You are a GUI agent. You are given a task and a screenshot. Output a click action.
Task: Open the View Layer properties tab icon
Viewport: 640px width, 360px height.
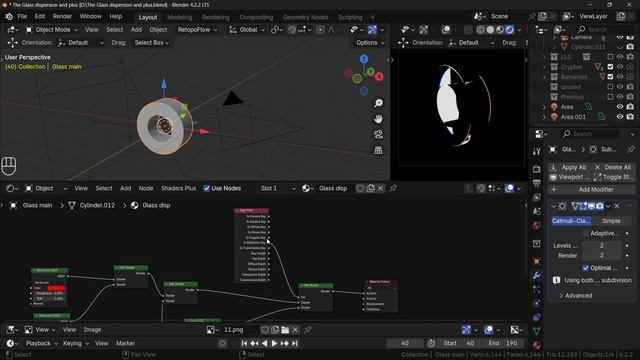pyautogui.click(x=537, y=197)
